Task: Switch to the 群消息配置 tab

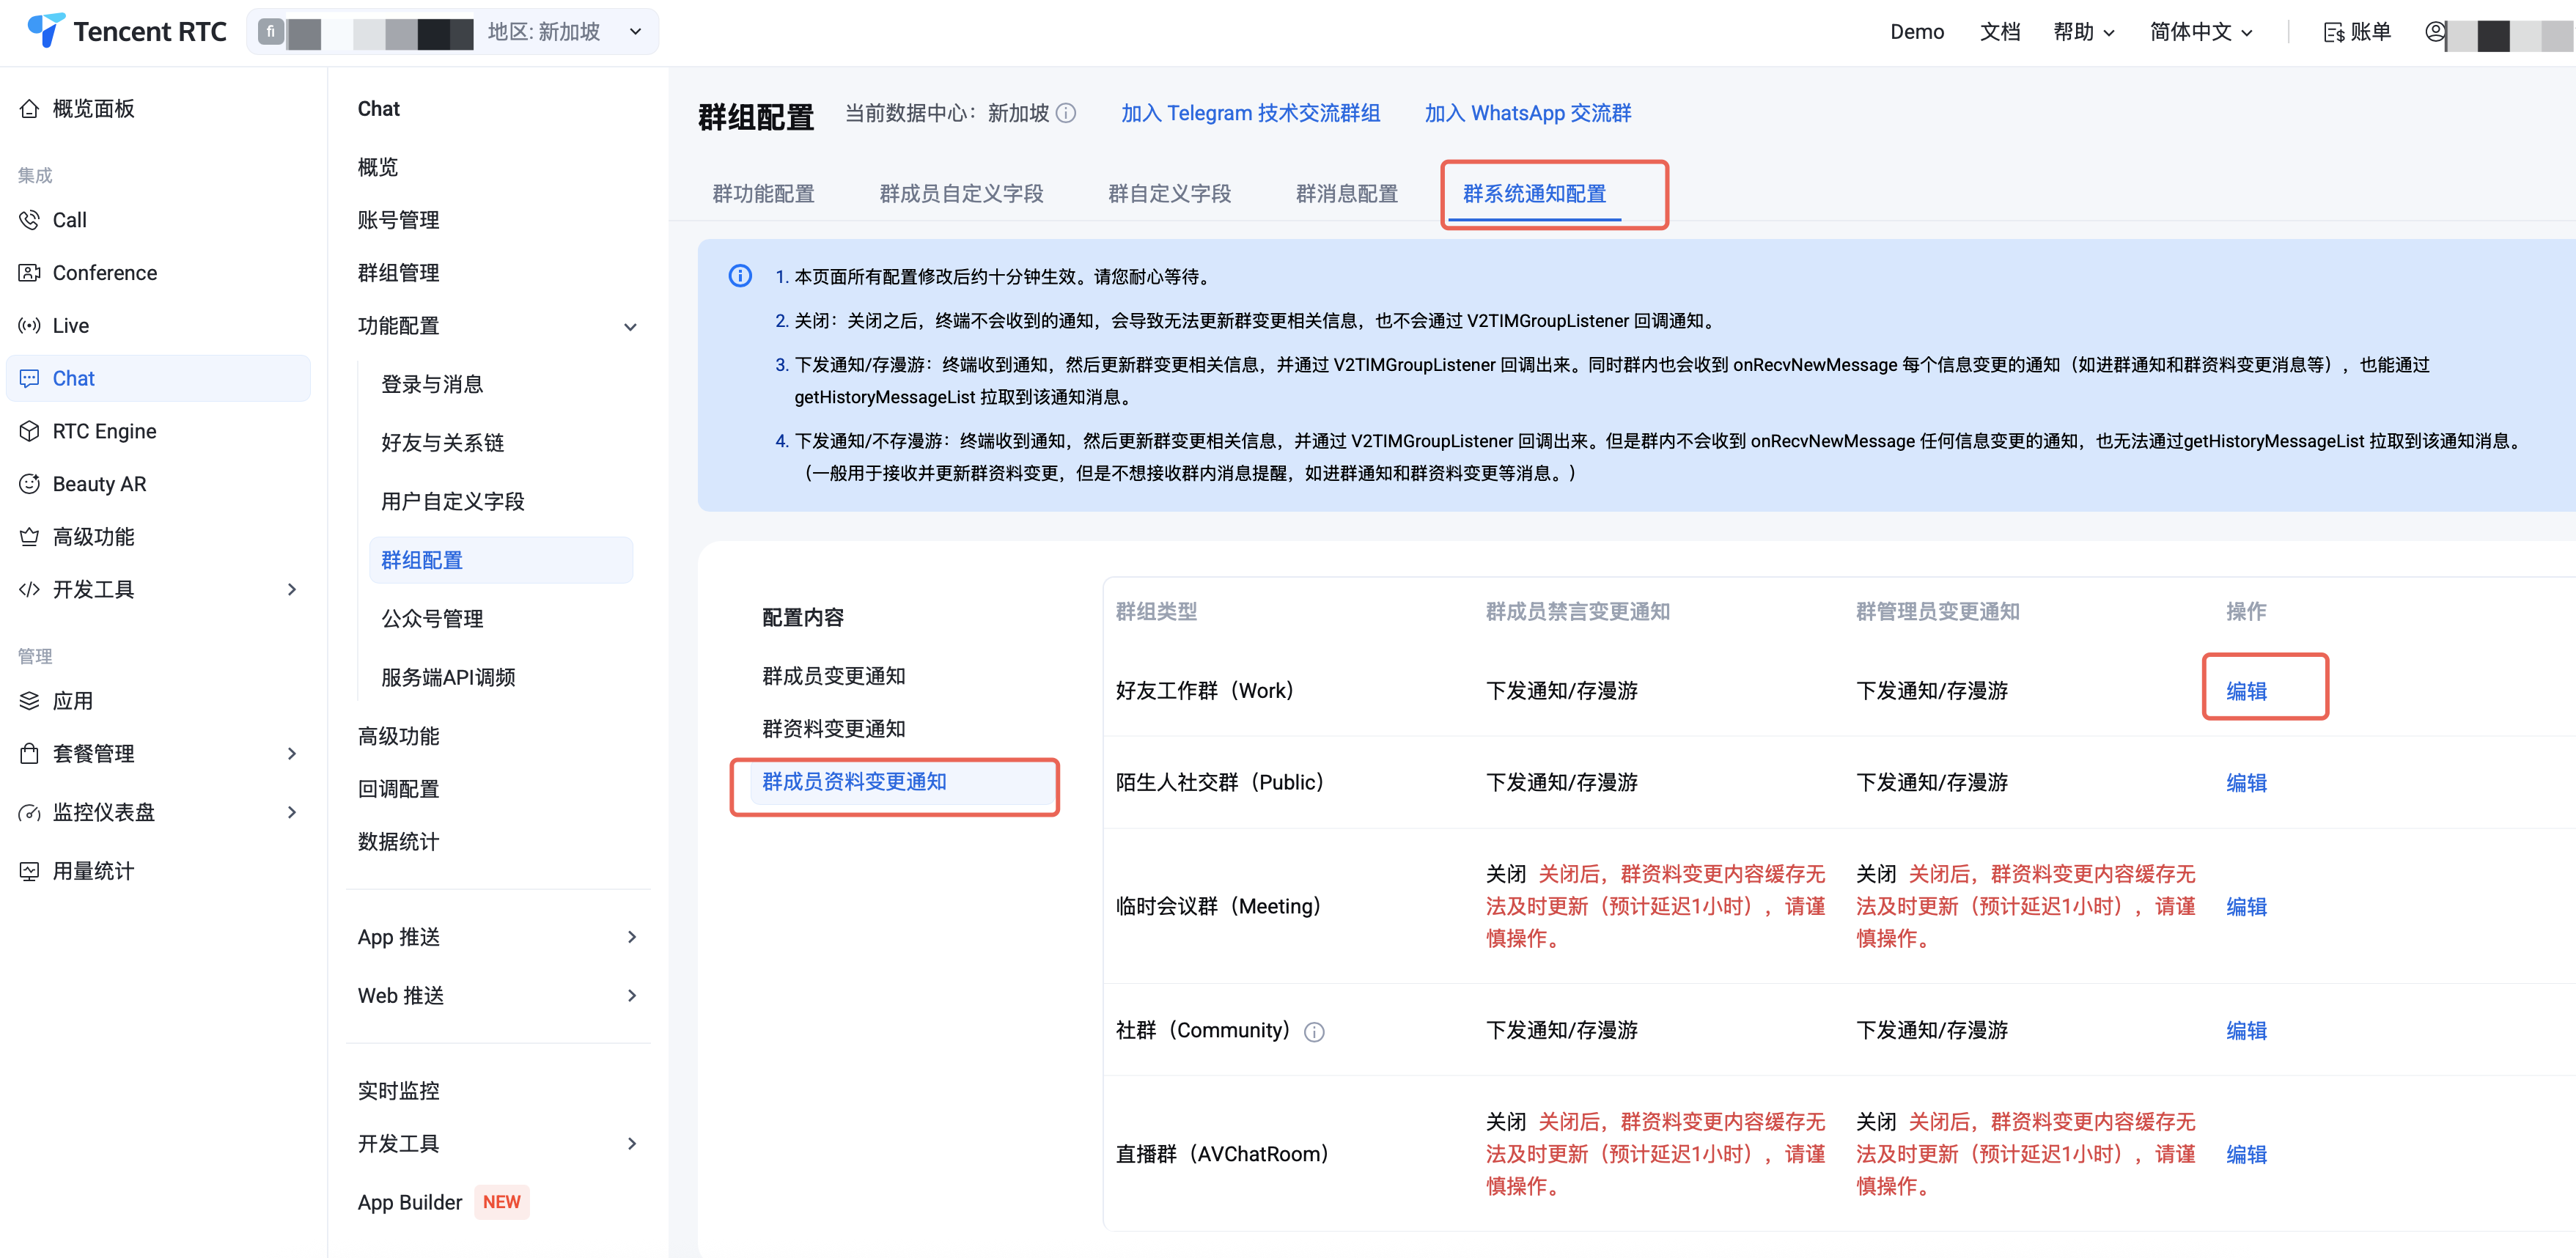Action: [x=1346, y=194]
